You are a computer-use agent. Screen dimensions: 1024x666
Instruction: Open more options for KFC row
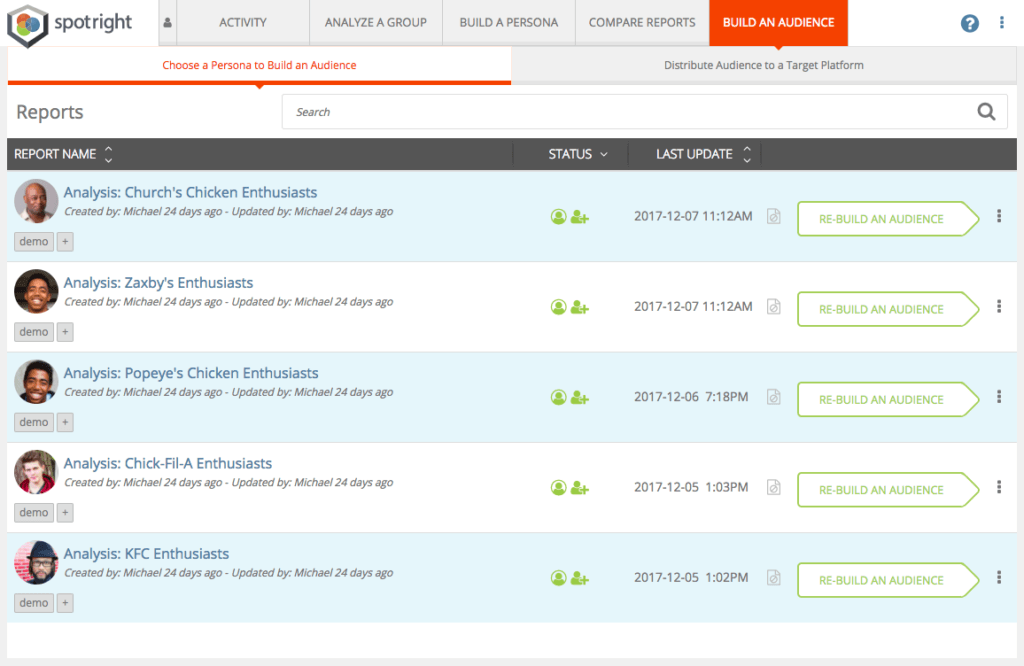click(x=999, y=577)
